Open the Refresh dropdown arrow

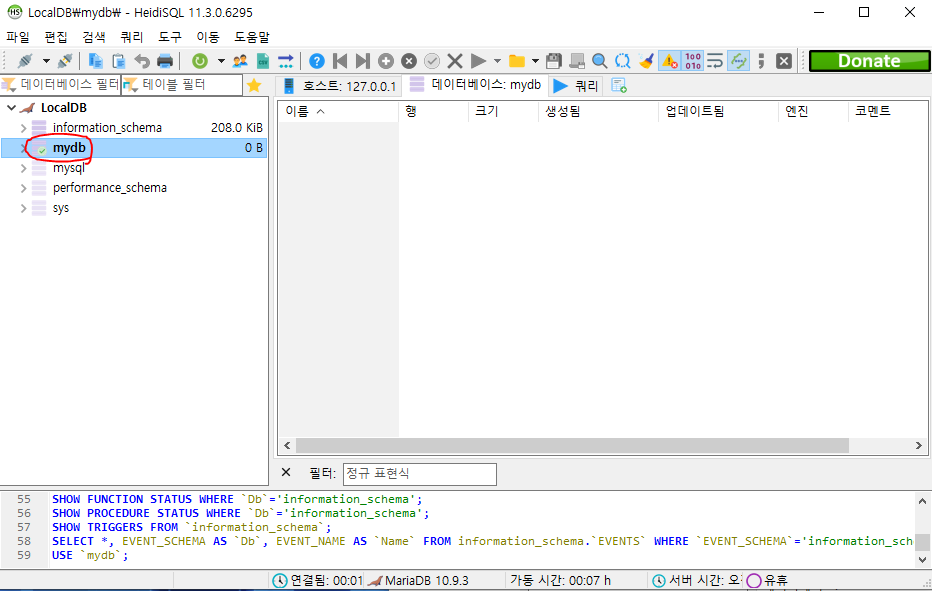coord(221,61)
